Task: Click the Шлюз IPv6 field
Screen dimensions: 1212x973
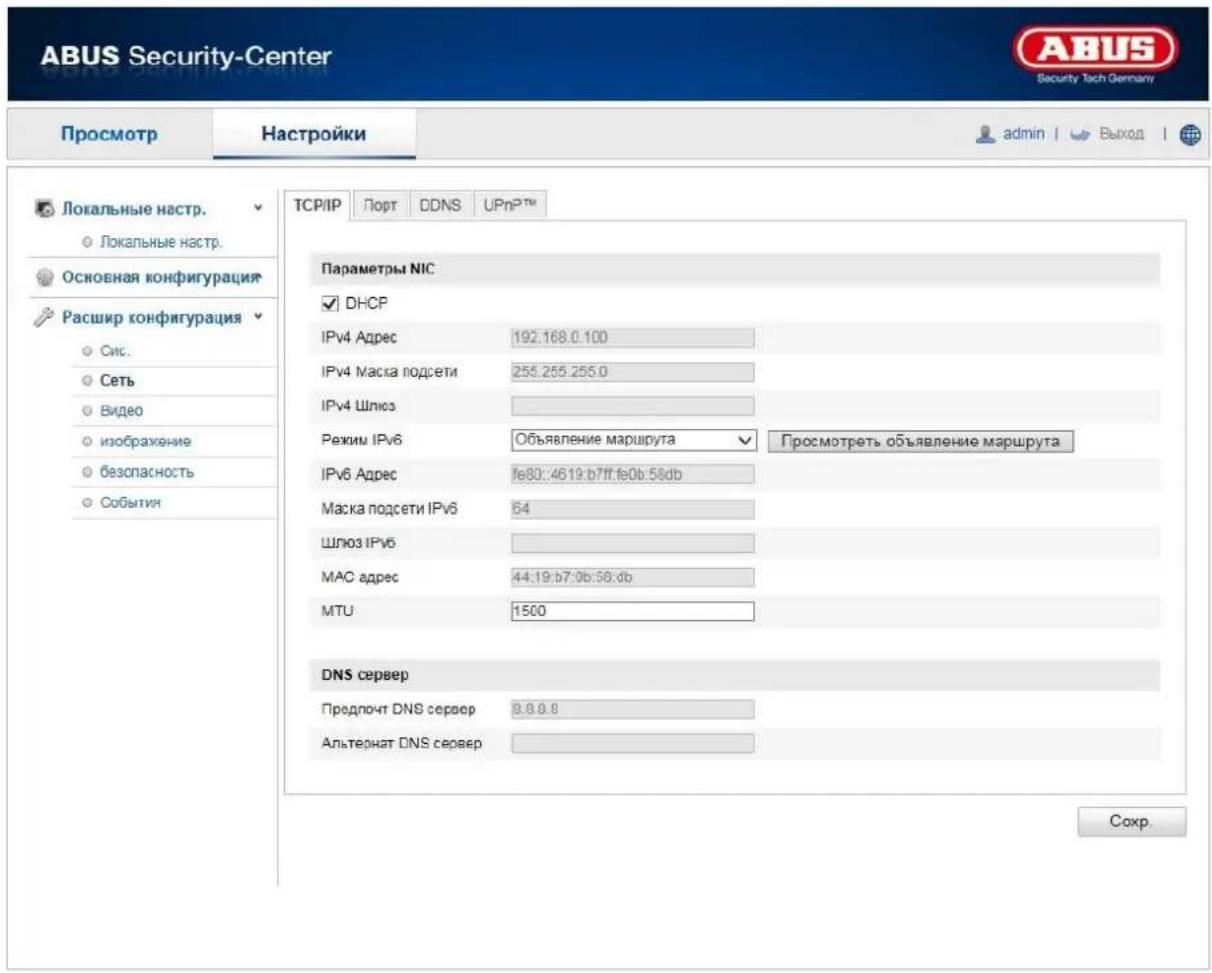Action: click(632, 543)
